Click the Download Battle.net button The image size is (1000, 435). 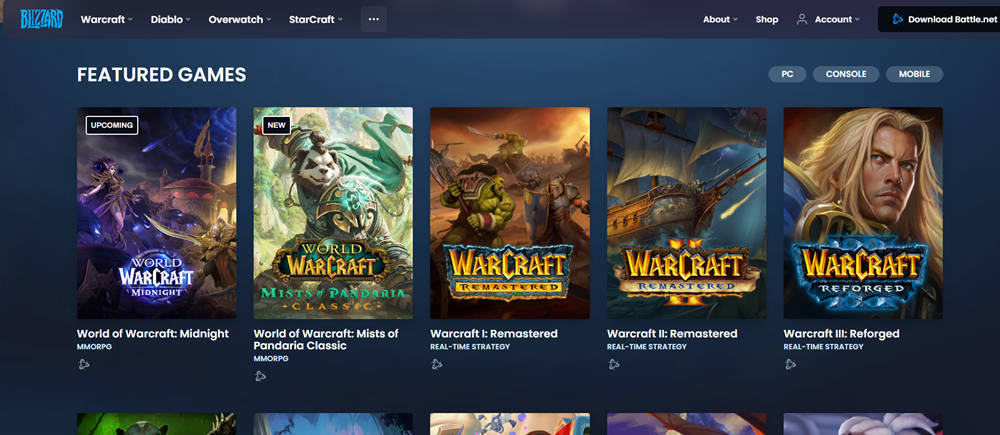pos(939,19)
